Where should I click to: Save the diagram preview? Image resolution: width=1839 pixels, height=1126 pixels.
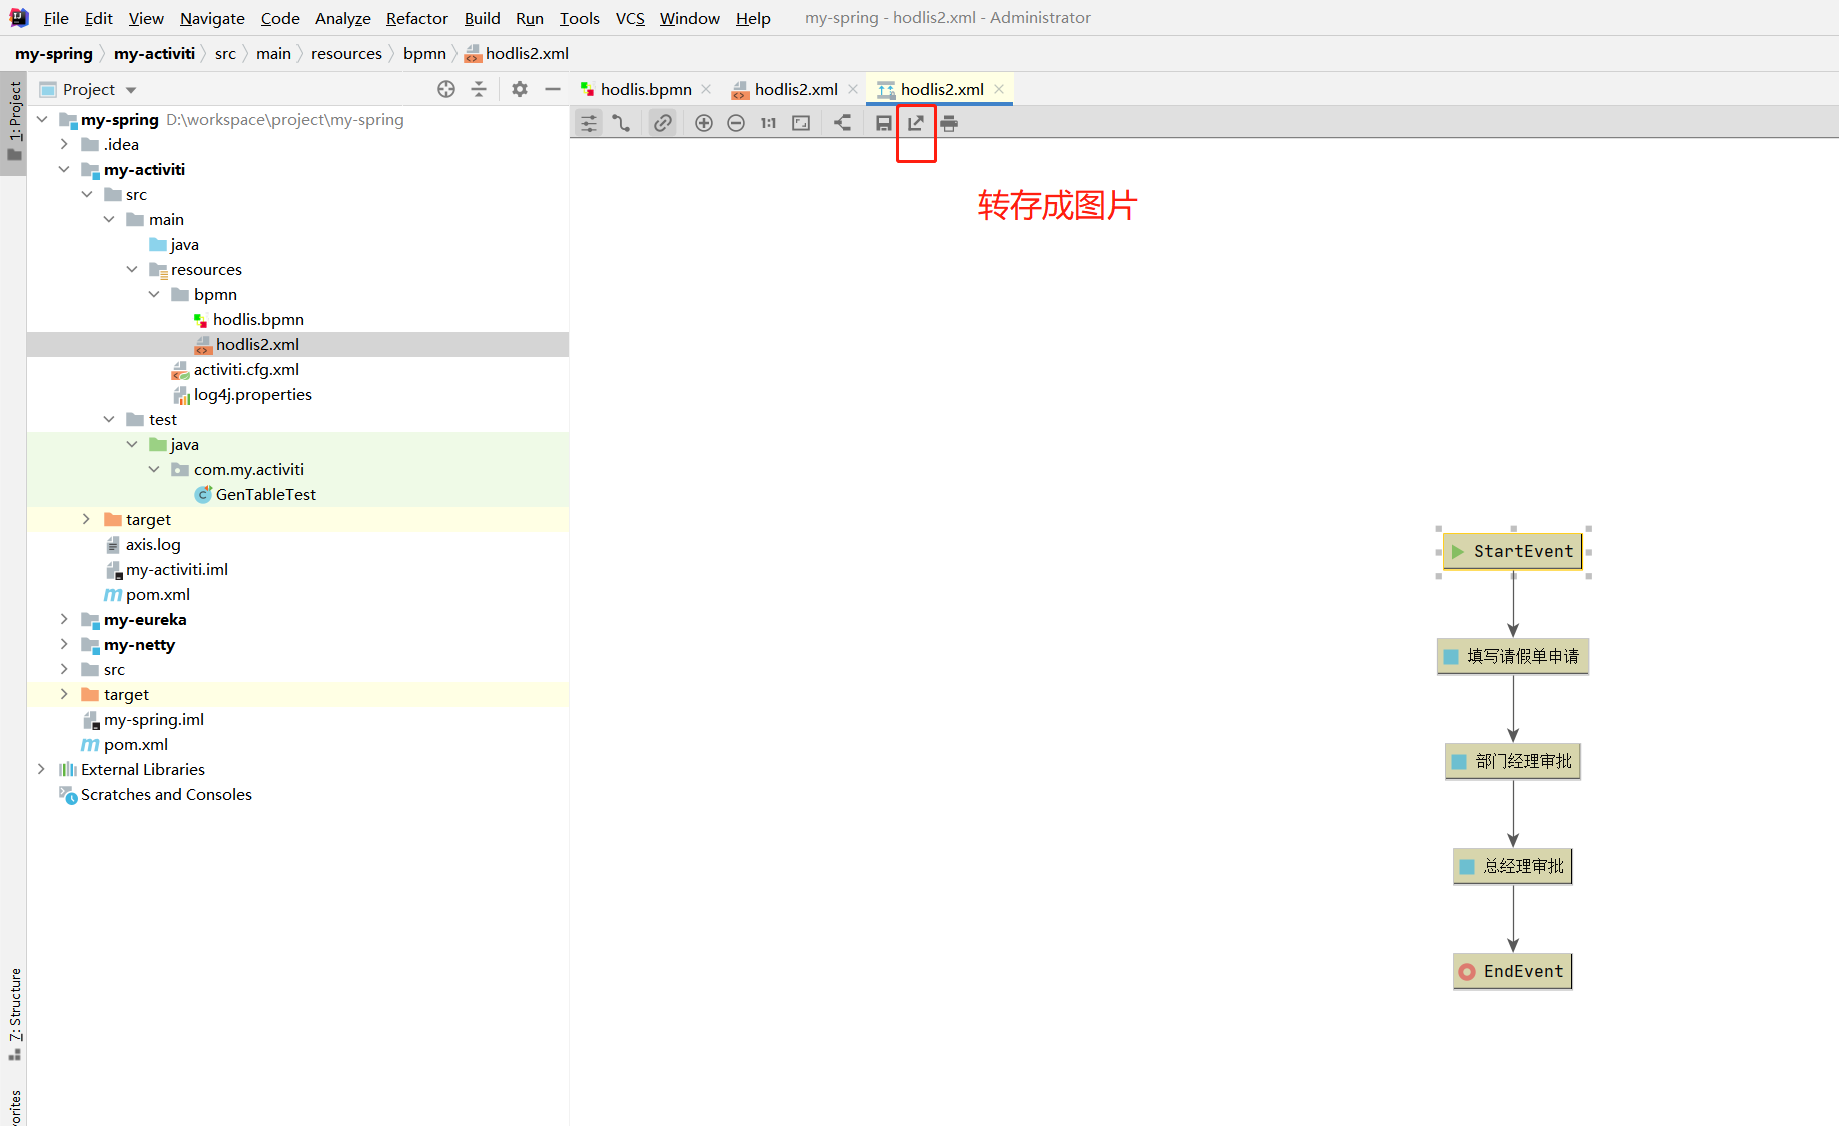tap(883, 122)
